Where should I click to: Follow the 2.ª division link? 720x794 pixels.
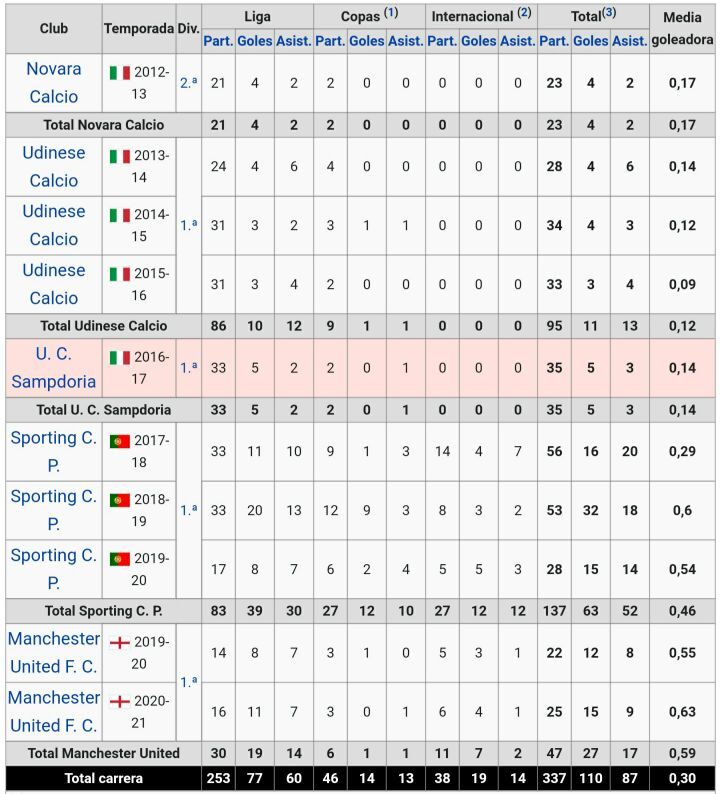[x=188, y=83]
